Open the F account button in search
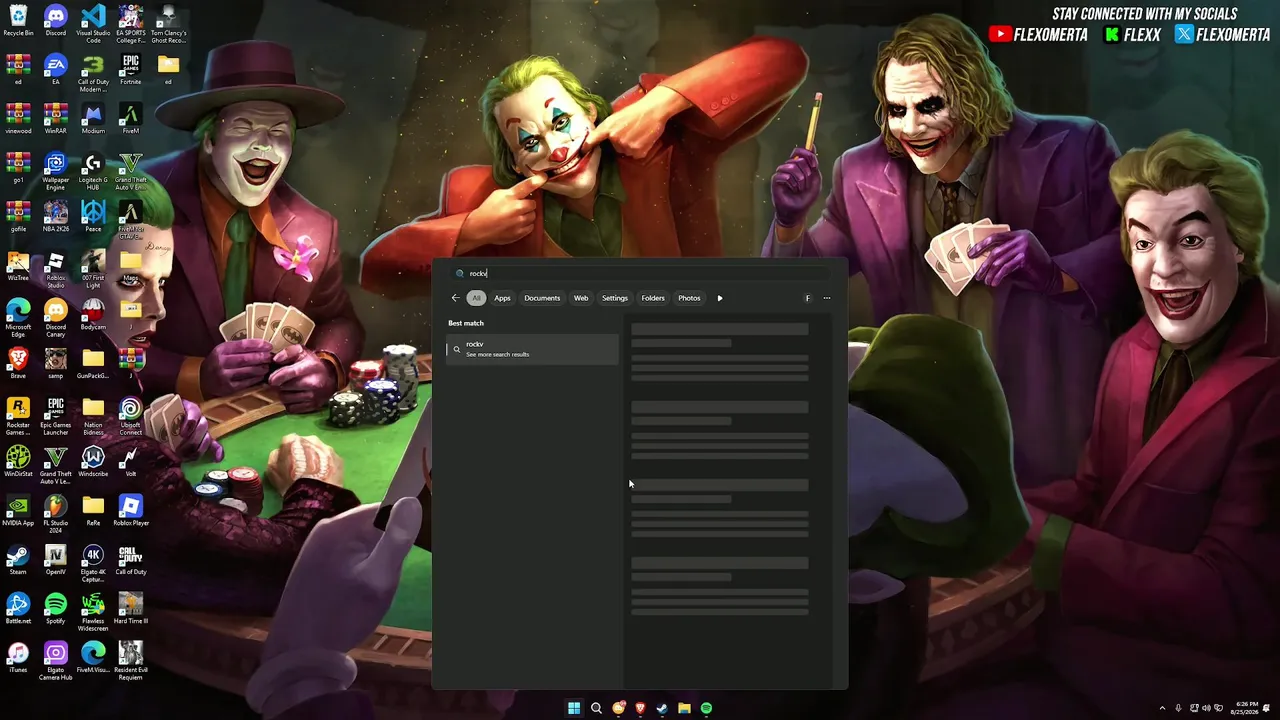1280x720 pixels. (x=808, y=298)
